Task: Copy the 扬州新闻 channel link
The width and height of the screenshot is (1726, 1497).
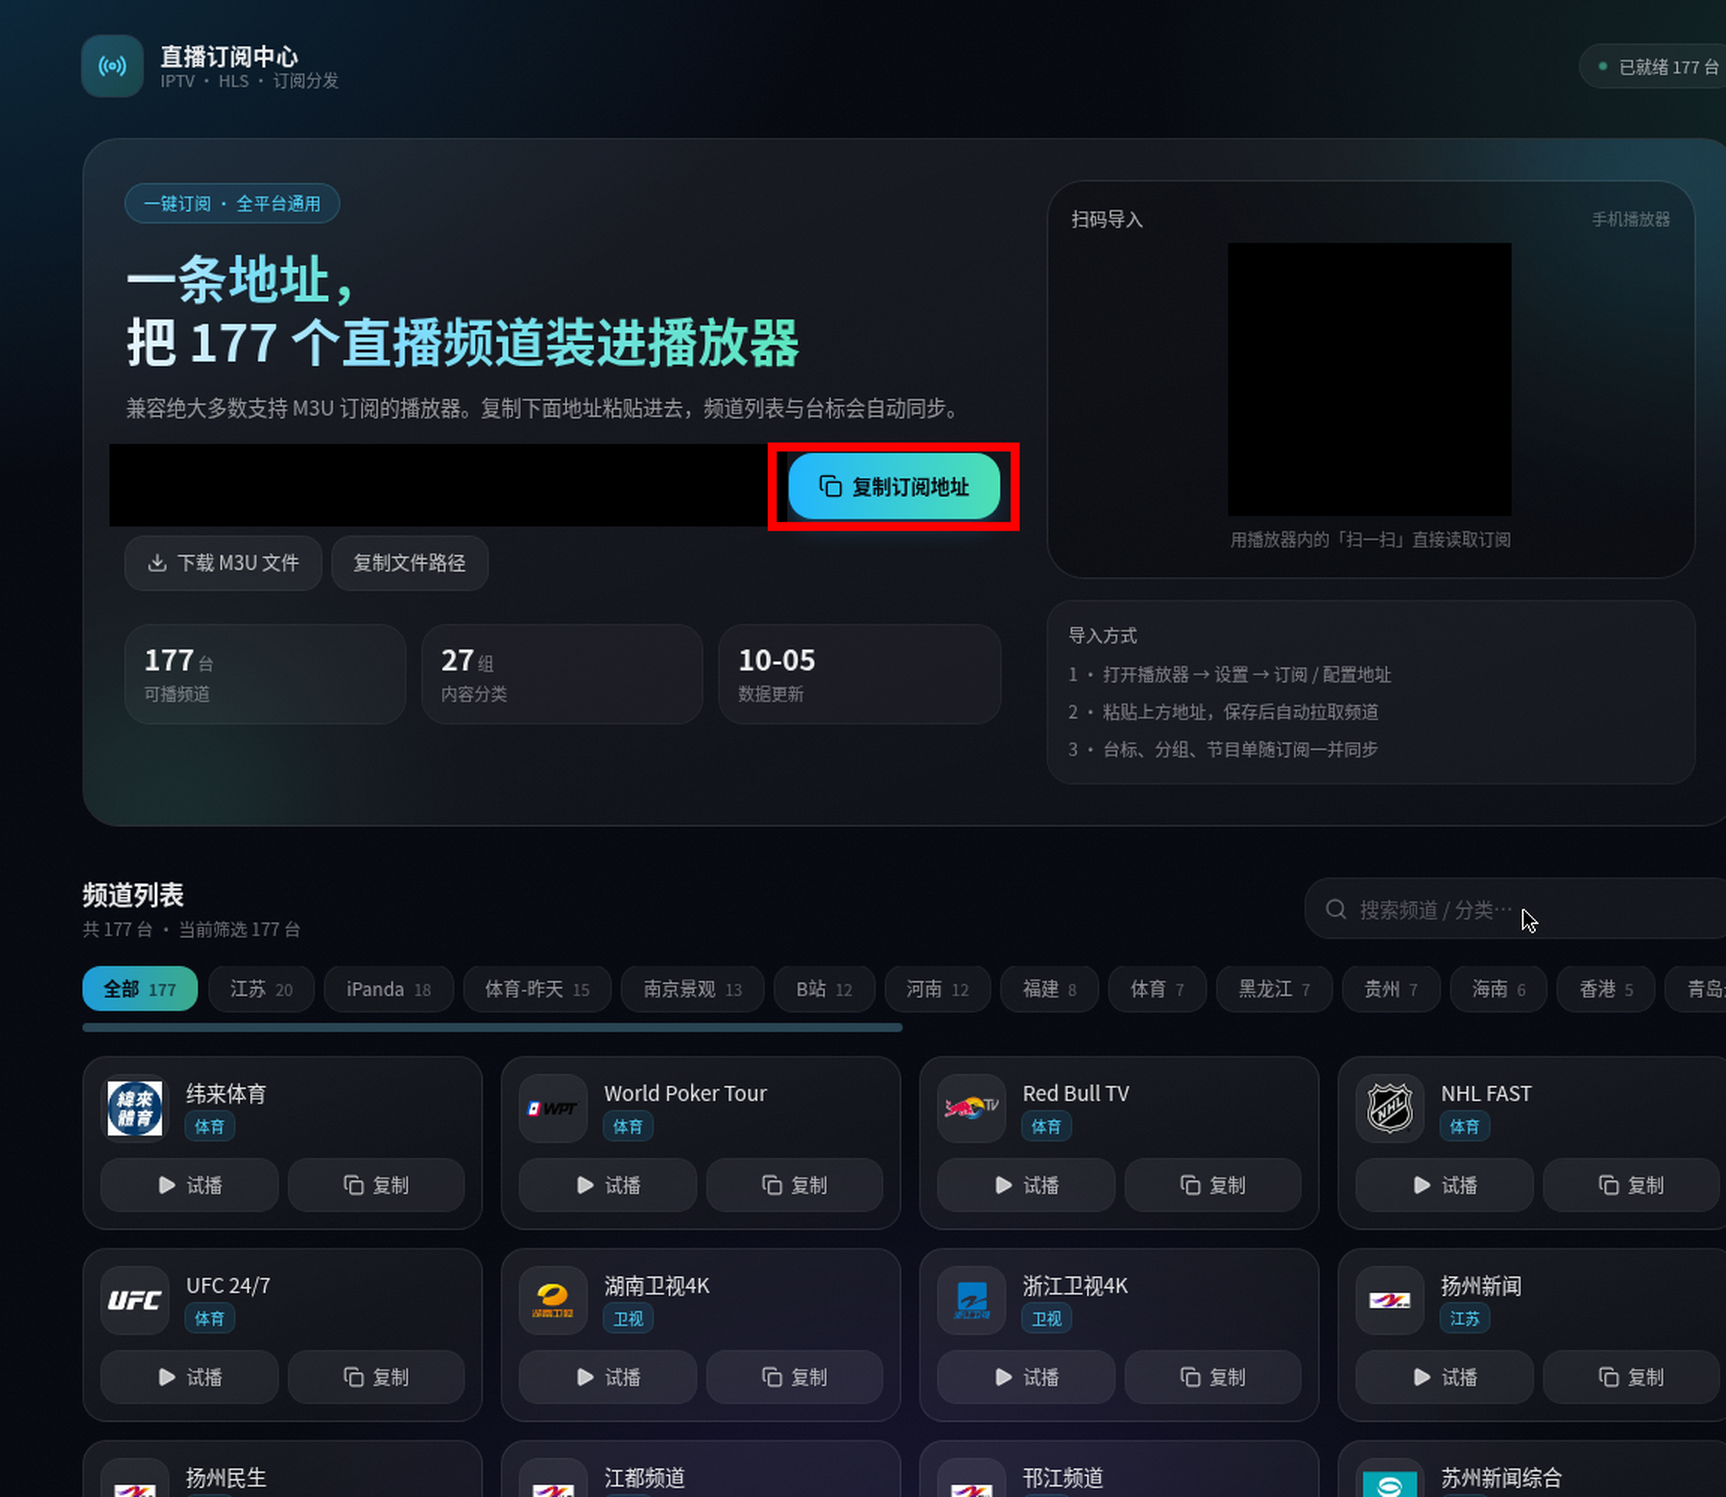Action: click(1631, 1377)
